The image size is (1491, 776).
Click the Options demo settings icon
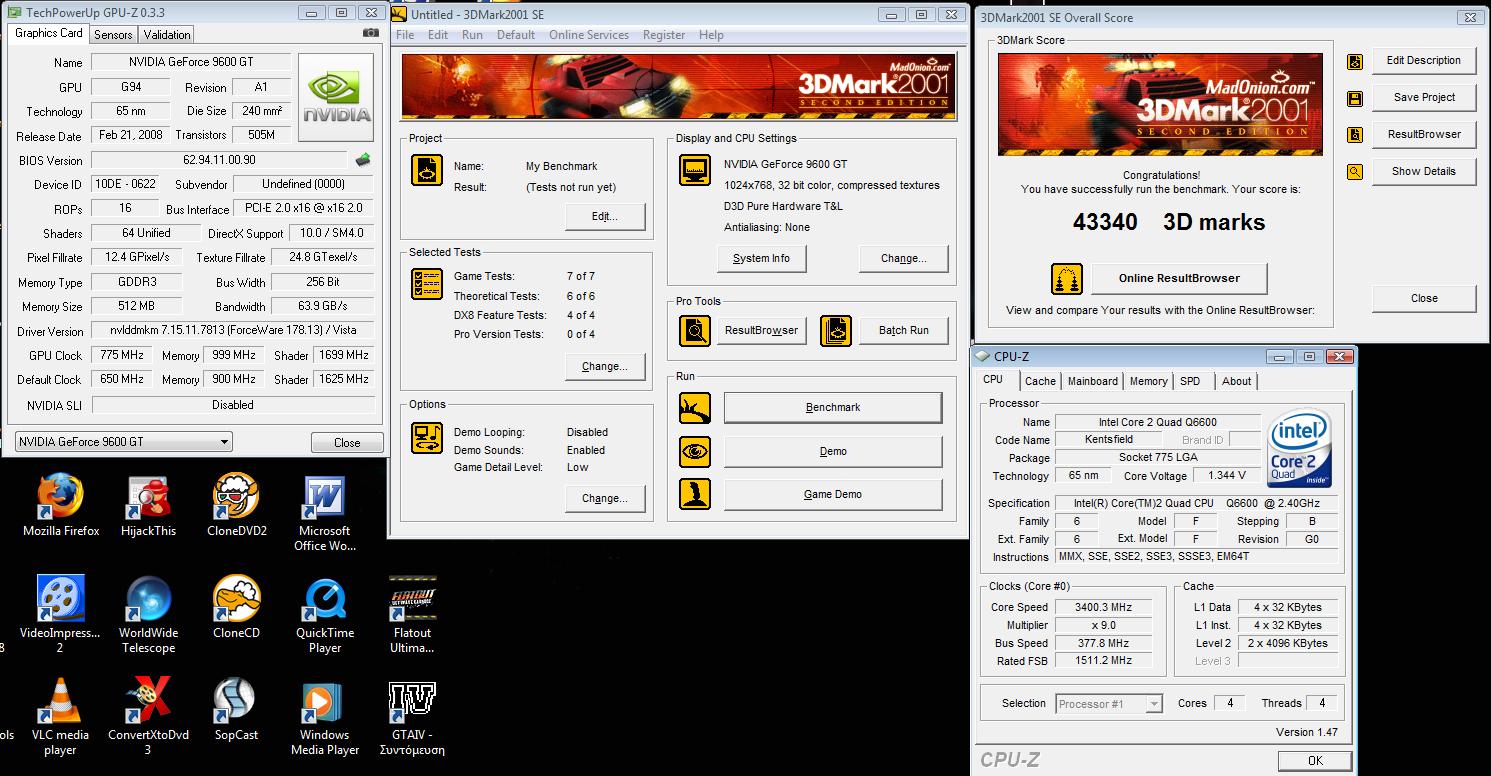(x=427, y=438)
